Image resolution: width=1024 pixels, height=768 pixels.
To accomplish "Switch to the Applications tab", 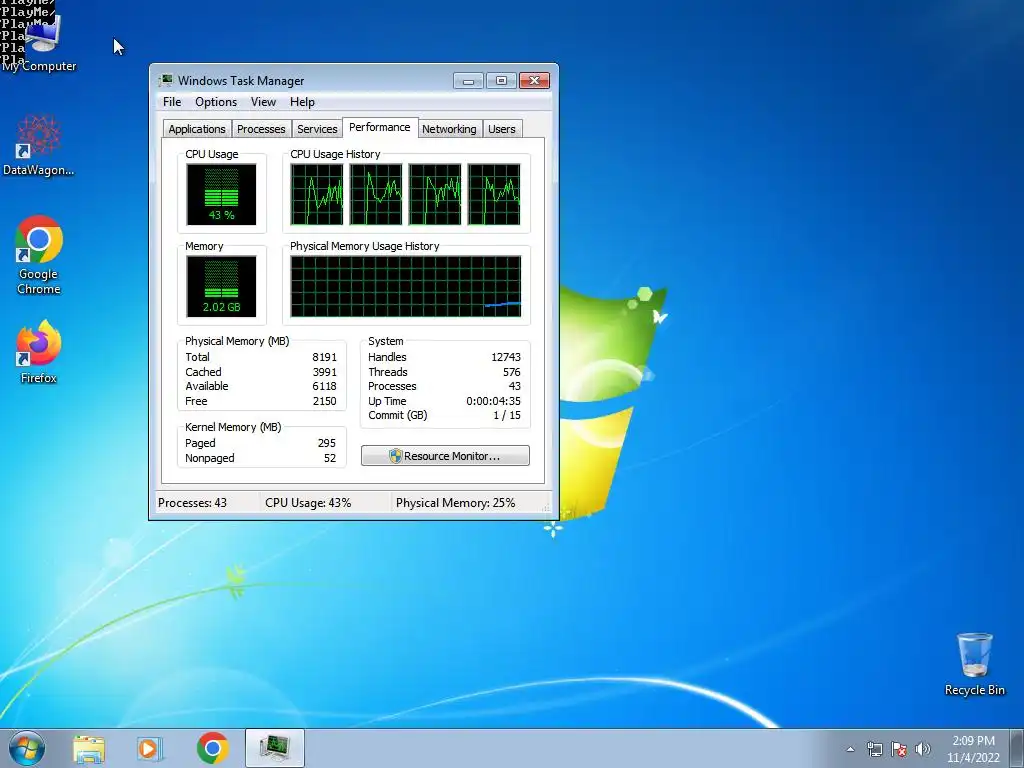I will [x=197, y=129].
